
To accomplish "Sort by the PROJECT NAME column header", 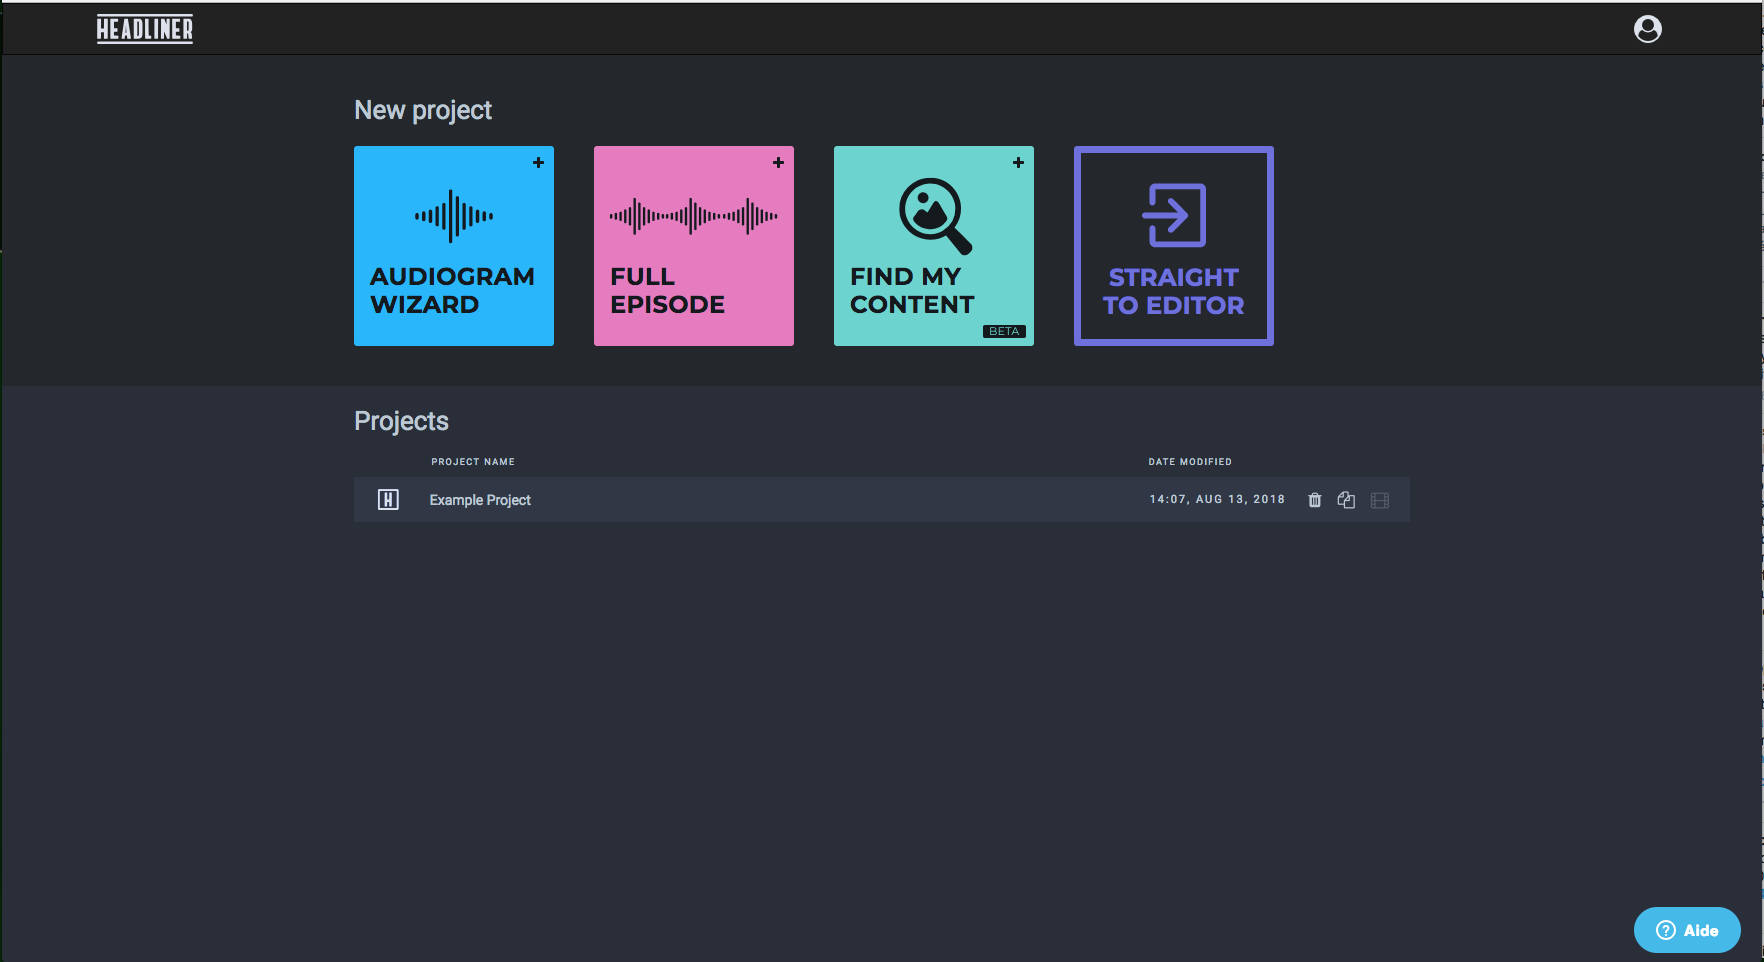I will click(473, 462).
